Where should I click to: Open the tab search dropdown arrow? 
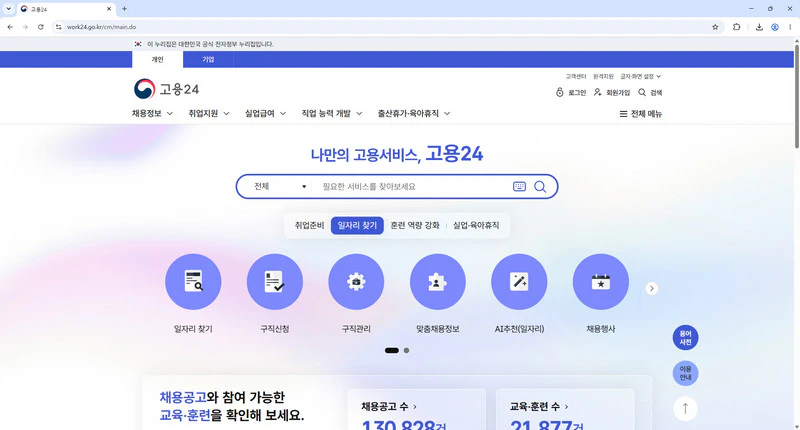[x=9, y=9]
